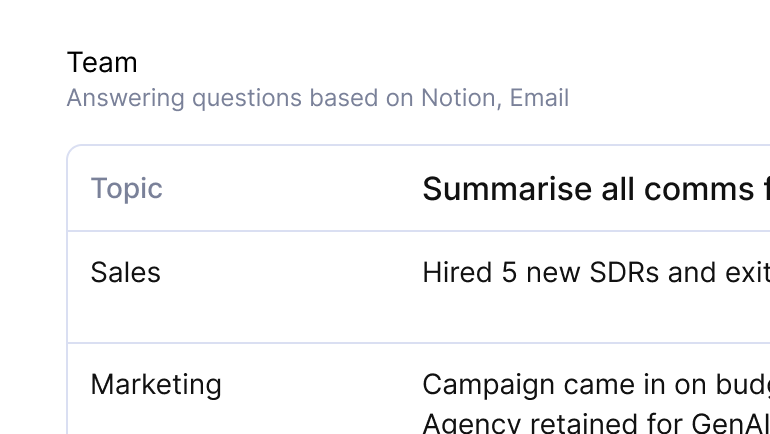This screenshot has height=434, width=770.
Task: Click the word Email in the subtitle
Action: [x=539, y=98]
